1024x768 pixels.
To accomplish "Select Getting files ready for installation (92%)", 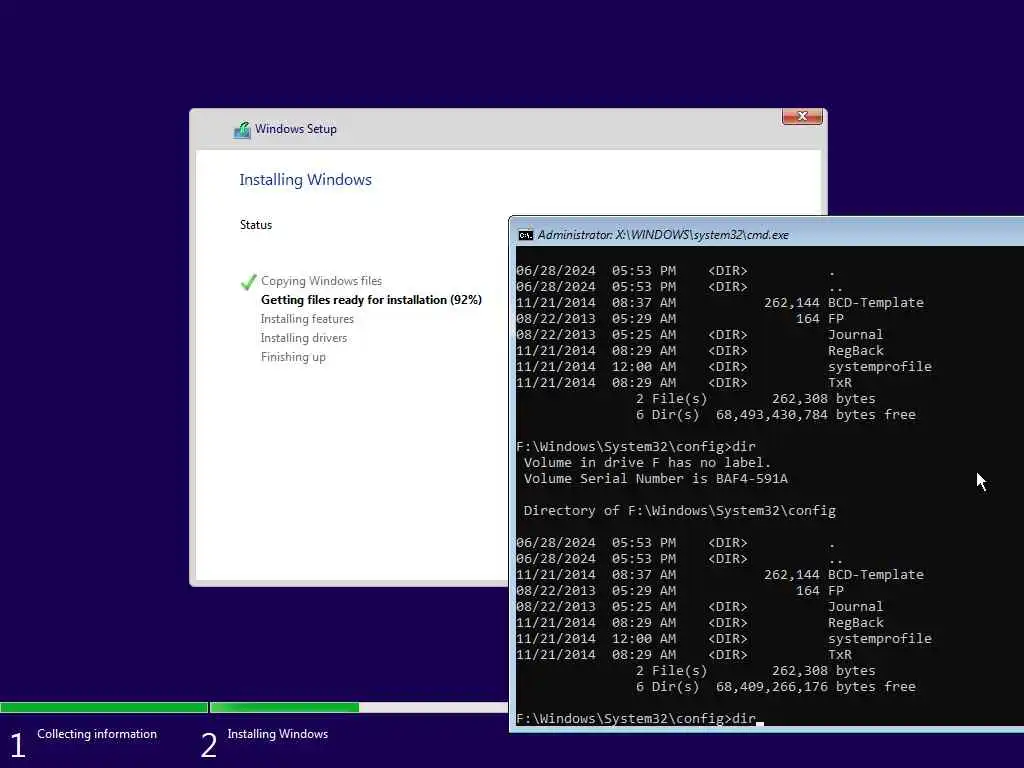I will [371, 300].
